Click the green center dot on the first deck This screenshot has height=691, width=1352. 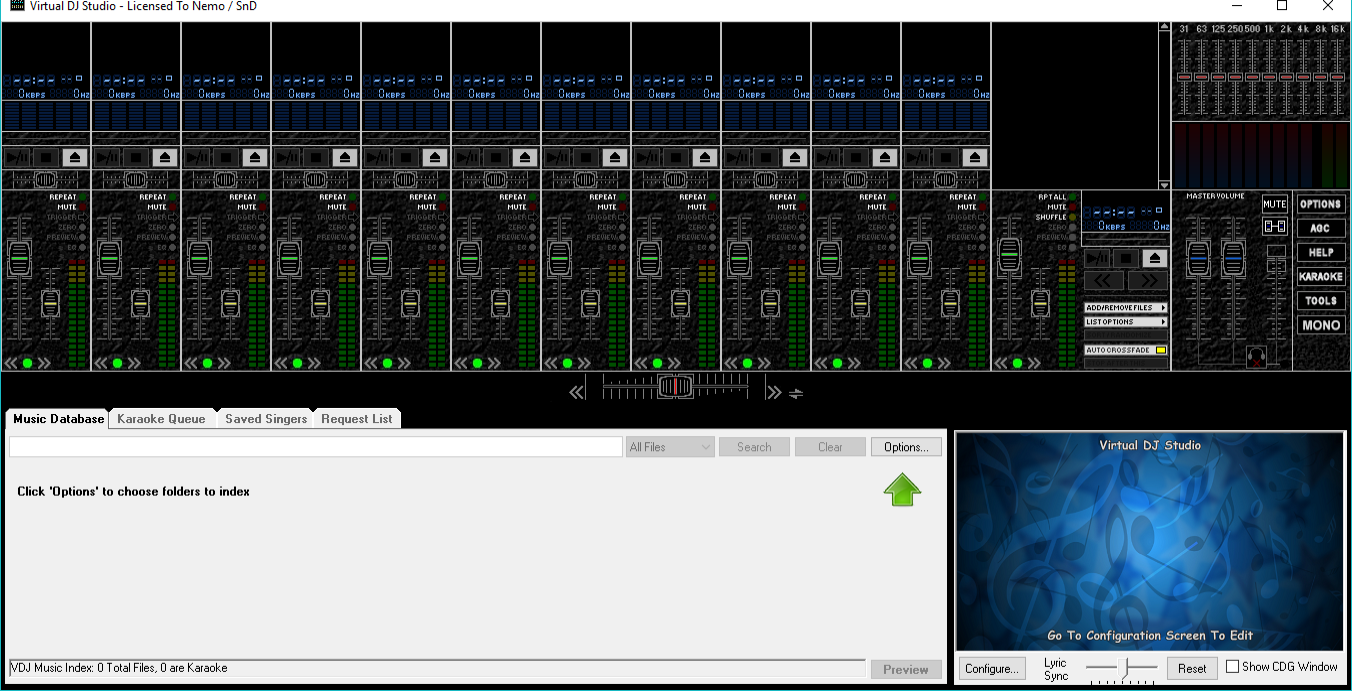[28, 363]
